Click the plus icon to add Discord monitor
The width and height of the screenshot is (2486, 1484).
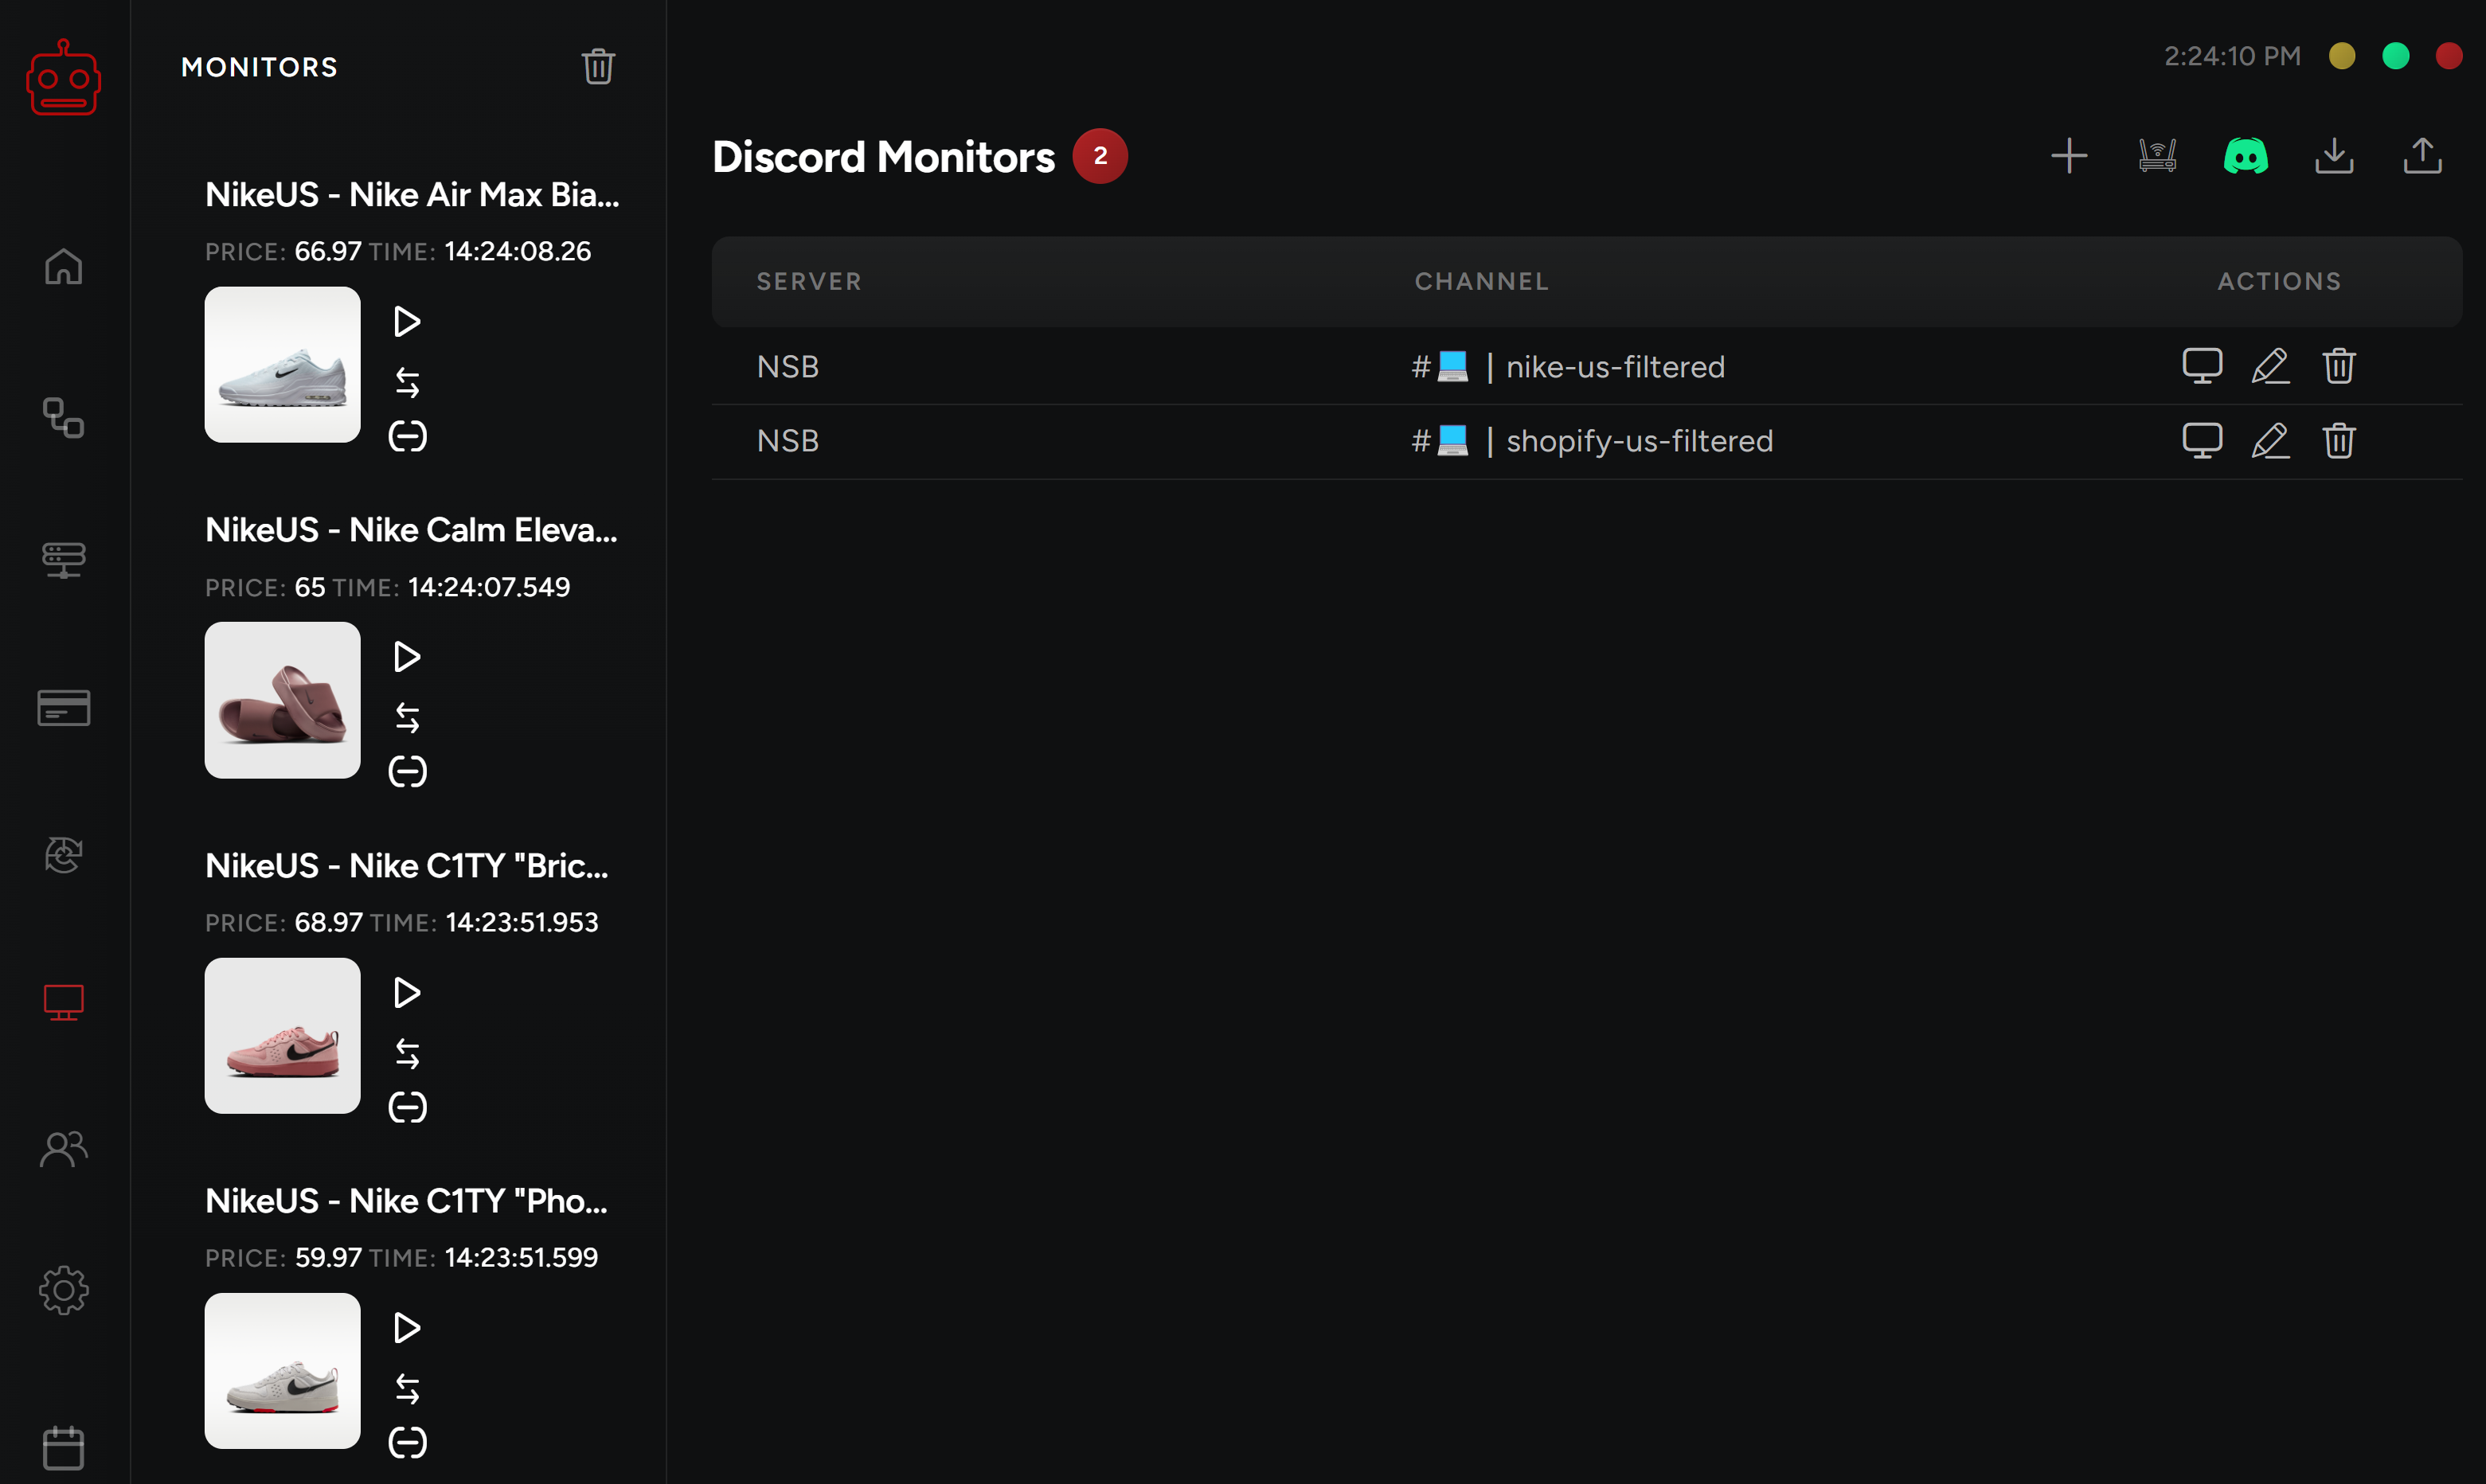click(x=2069, y=156)
